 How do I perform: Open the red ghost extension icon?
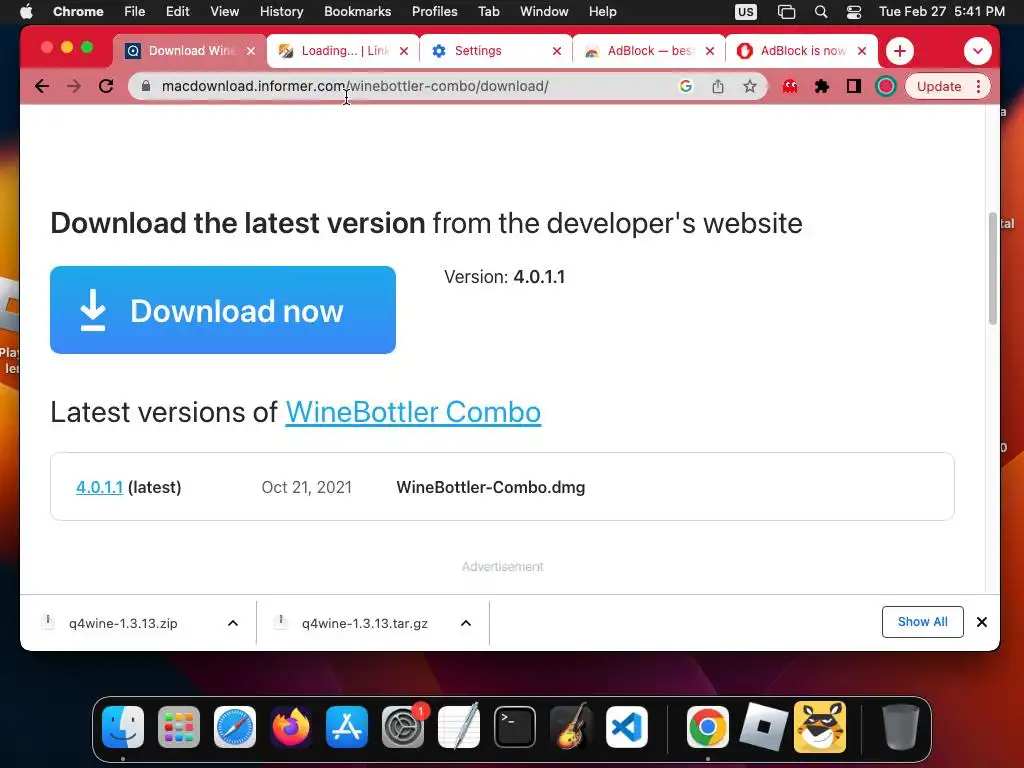[790, 86]
